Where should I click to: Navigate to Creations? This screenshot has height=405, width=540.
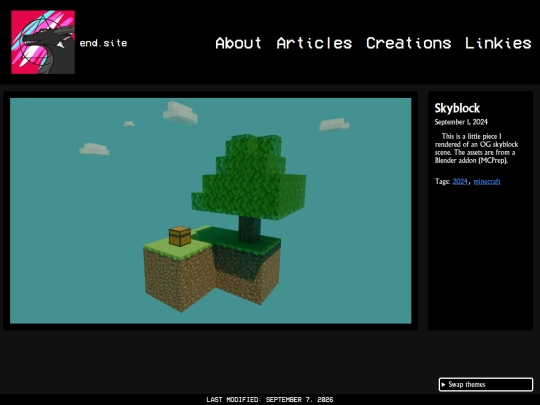click(x=408, y=43)
